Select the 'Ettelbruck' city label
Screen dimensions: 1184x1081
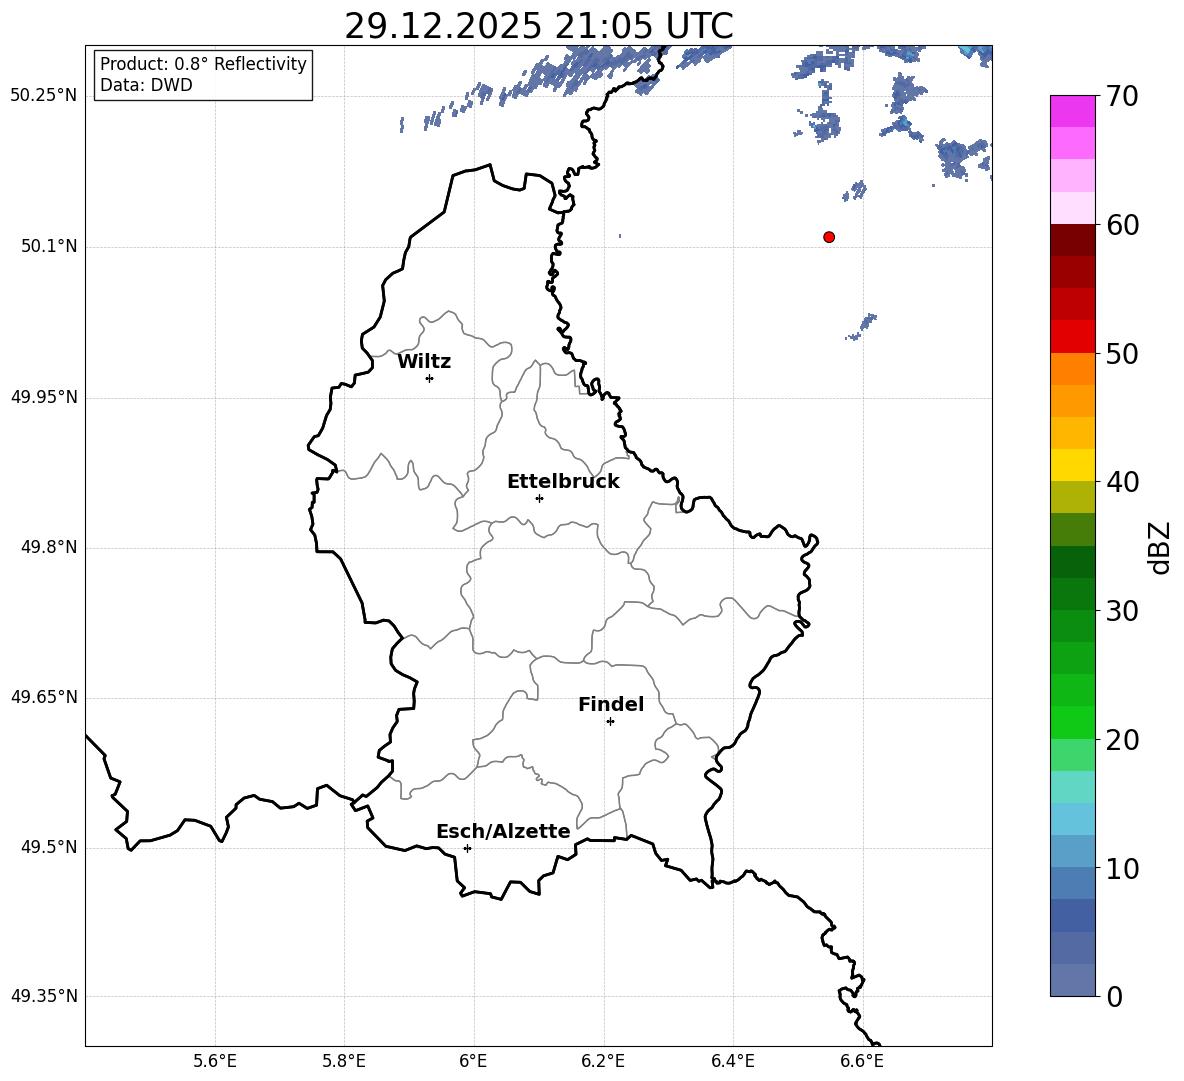563,482
